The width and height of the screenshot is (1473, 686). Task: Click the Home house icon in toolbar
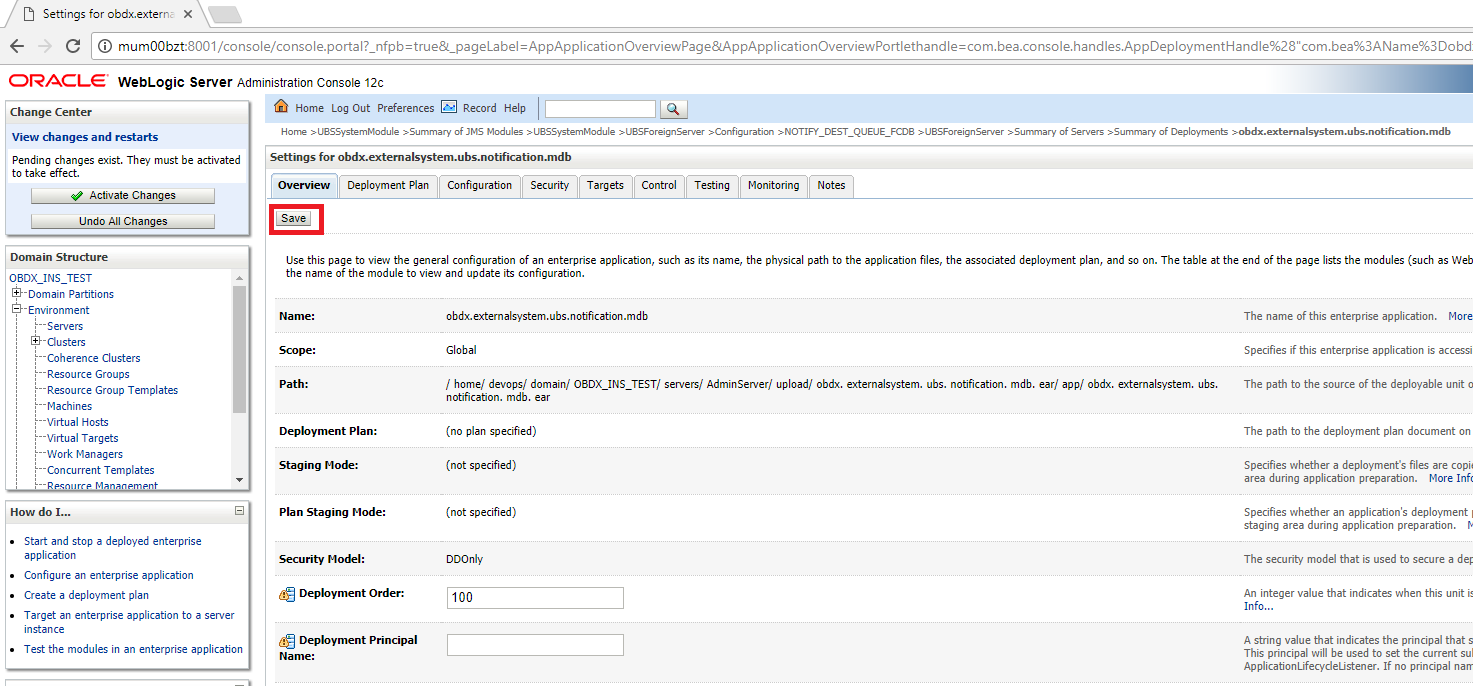(281, 107)
